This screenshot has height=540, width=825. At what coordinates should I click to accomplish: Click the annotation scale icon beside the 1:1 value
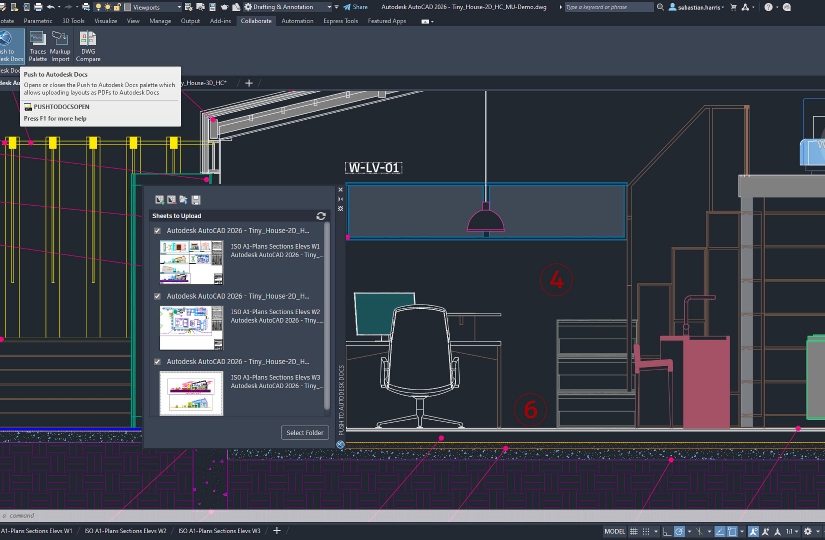pos(777,532)
